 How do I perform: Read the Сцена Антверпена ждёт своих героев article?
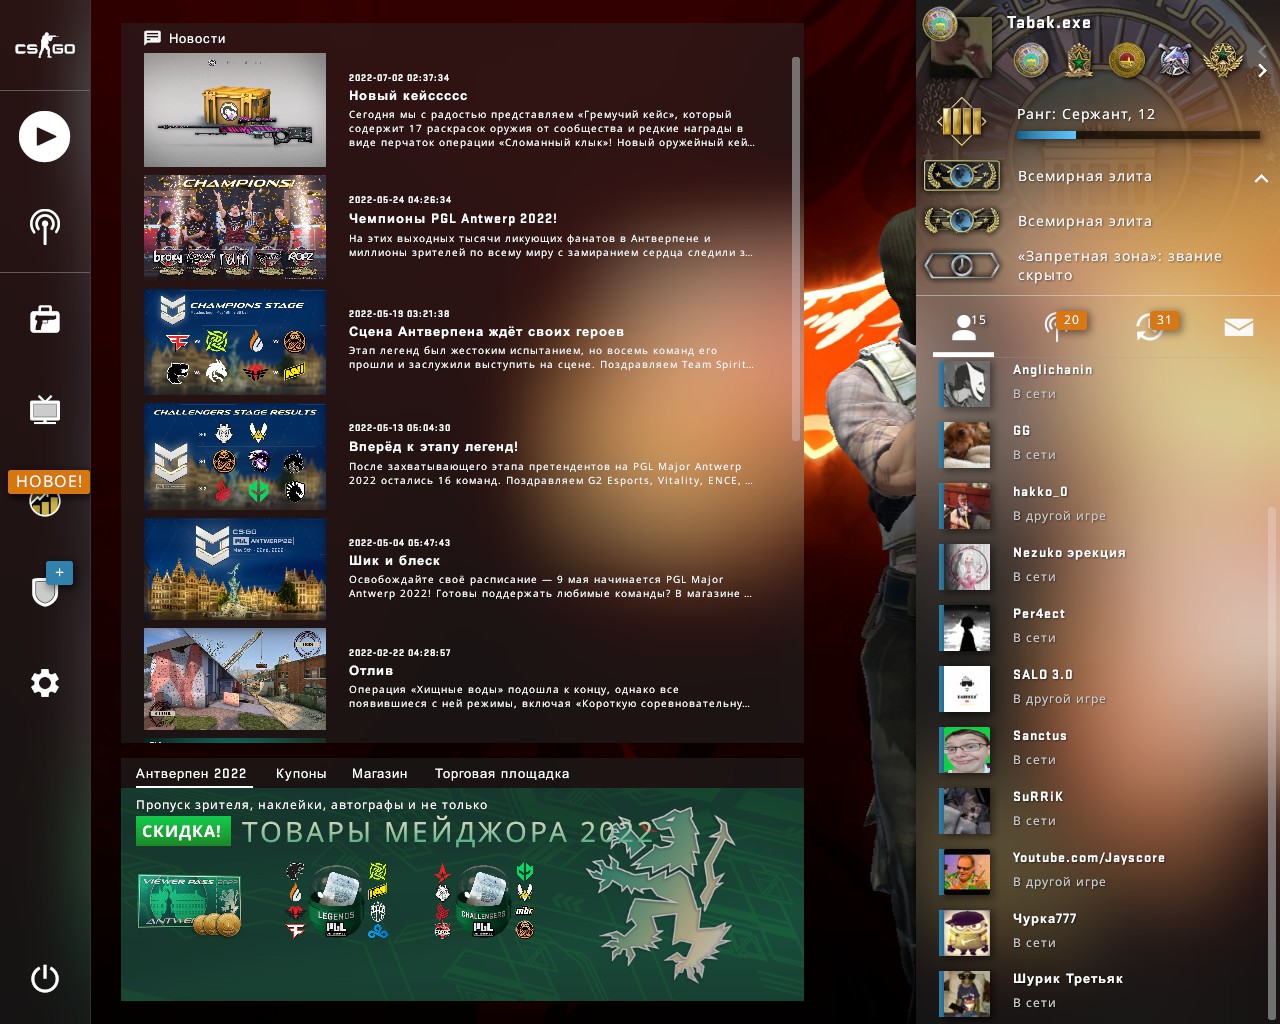(462, 341)
